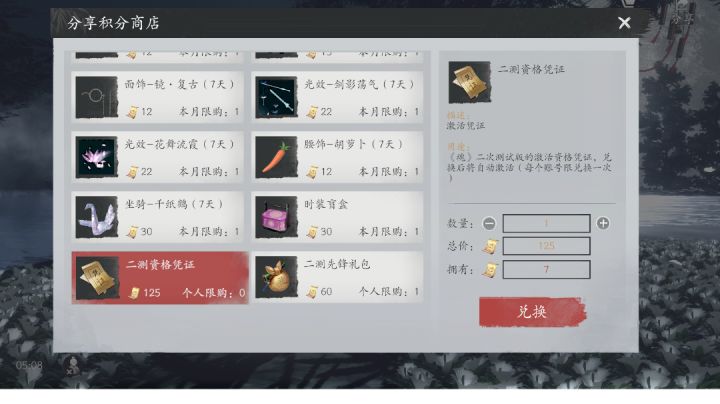Click the 拥有 owned points field

[546, 269]
